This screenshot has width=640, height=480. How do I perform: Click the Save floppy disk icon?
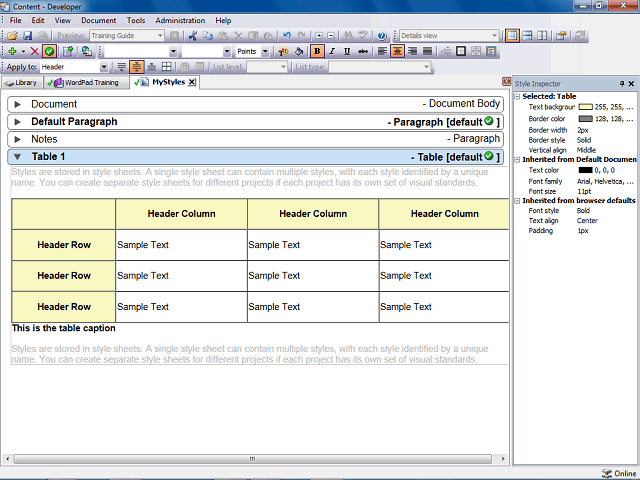tap(27, 36)
